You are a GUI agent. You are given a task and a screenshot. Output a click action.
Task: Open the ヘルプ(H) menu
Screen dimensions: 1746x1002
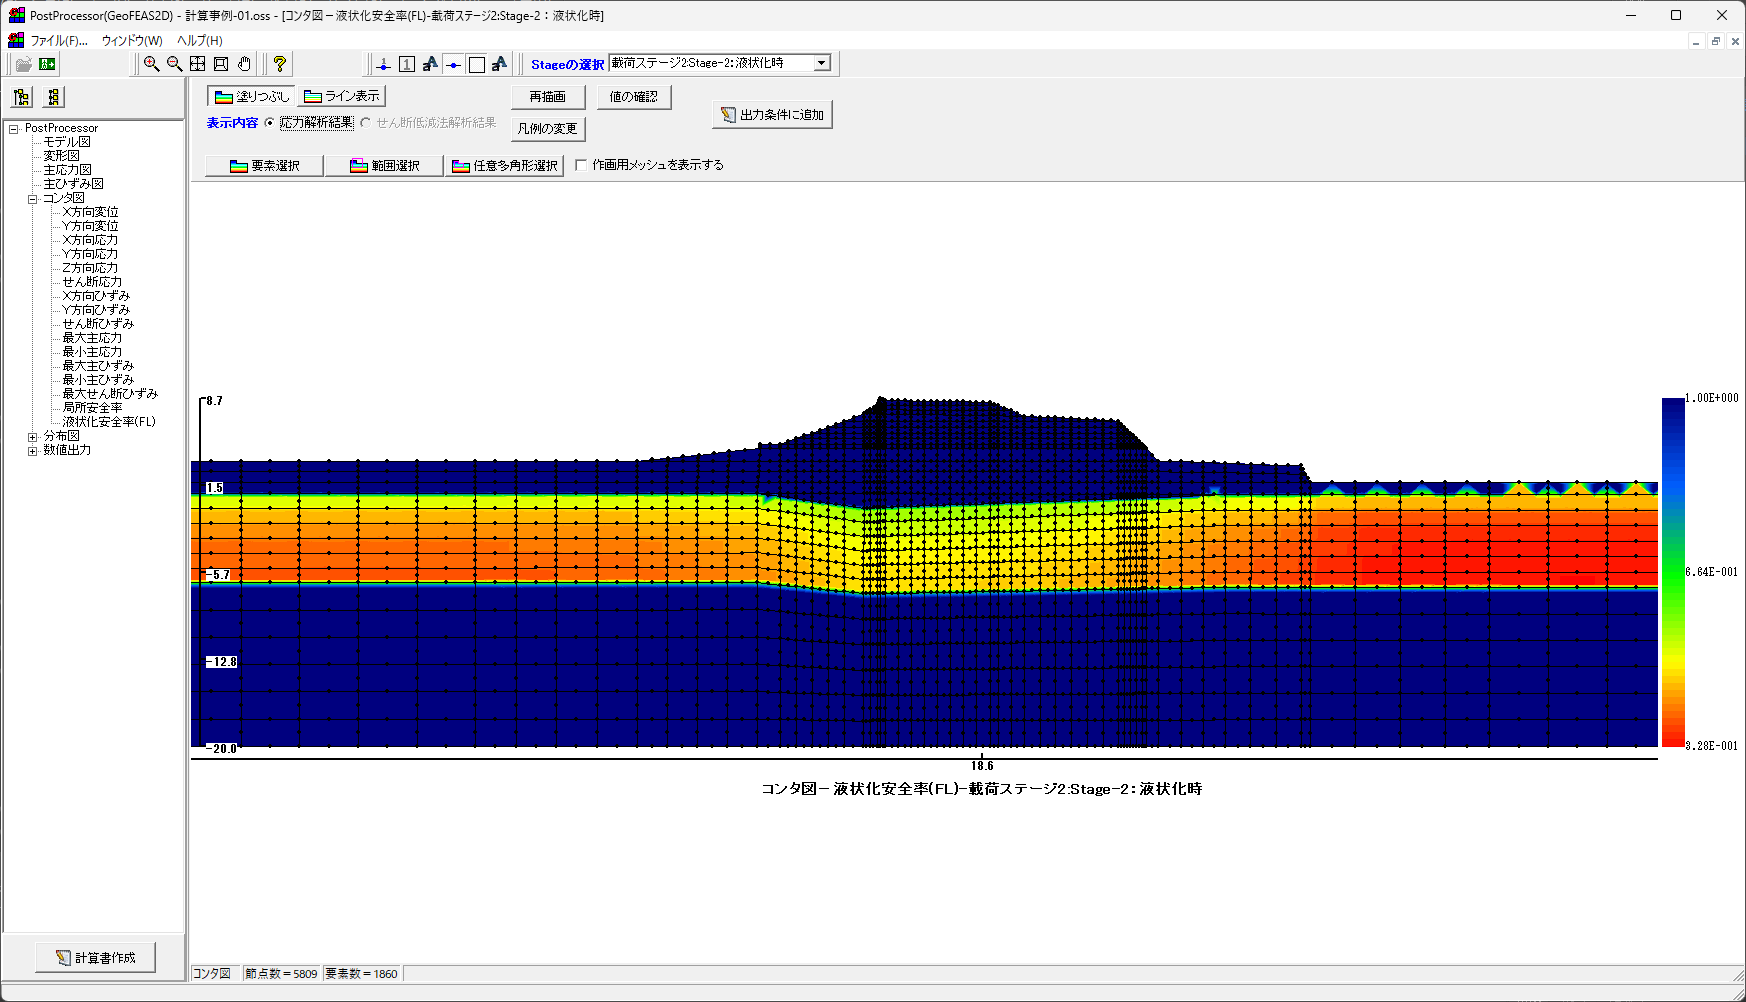coord(200,41)
